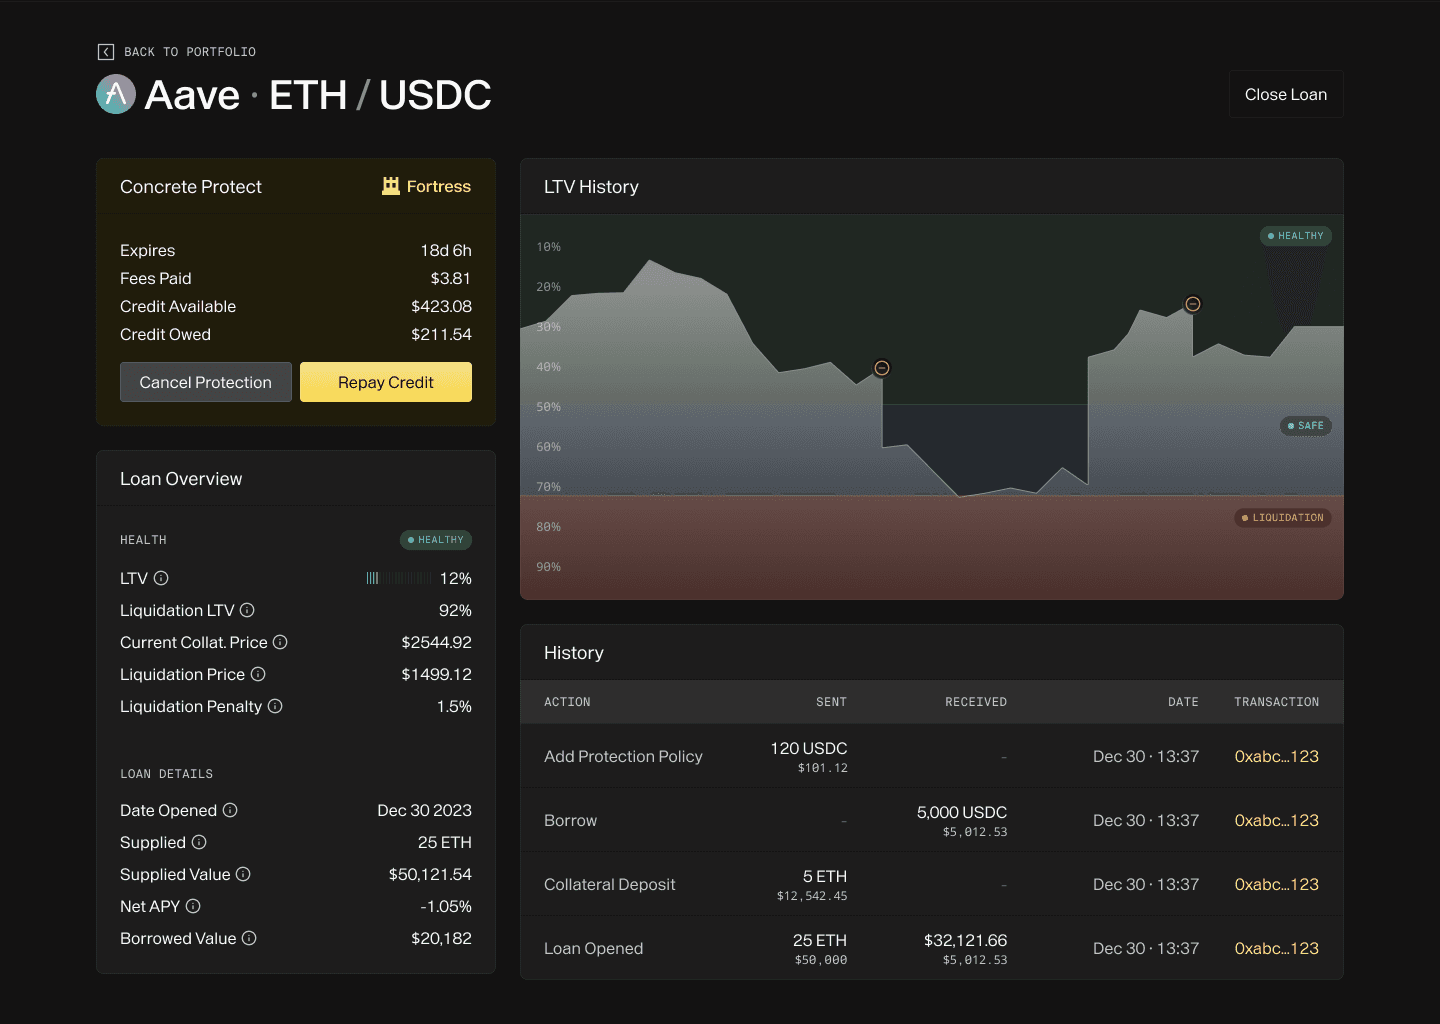
Task: Open the Supplied Value info icon
Action: (x=243, y=874)
